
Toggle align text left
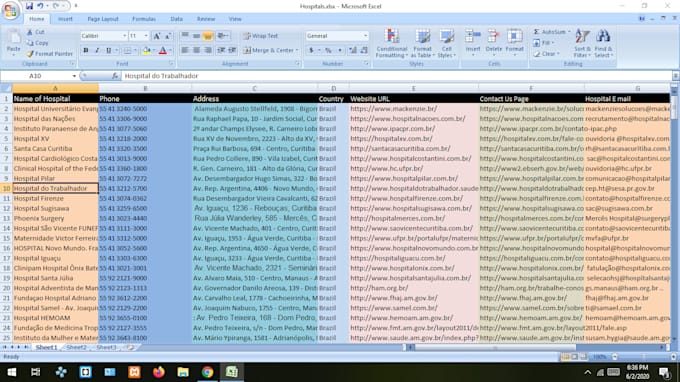(185, 50)
